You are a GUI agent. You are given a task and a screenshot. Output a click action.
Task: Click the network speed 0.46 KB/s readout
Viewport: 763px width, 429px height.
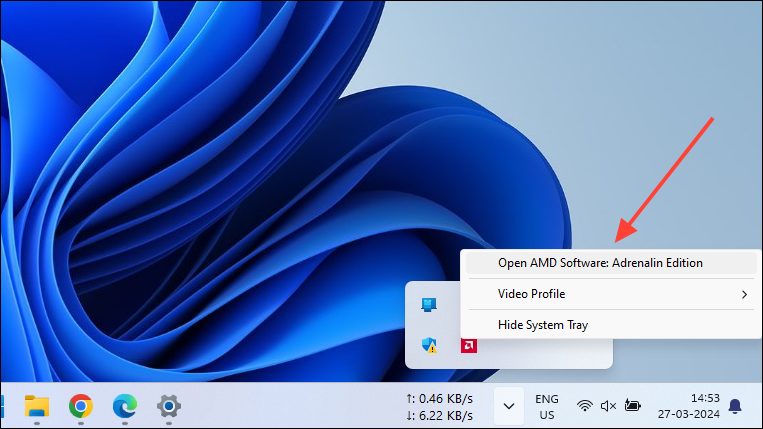click(x=439, y=399)
